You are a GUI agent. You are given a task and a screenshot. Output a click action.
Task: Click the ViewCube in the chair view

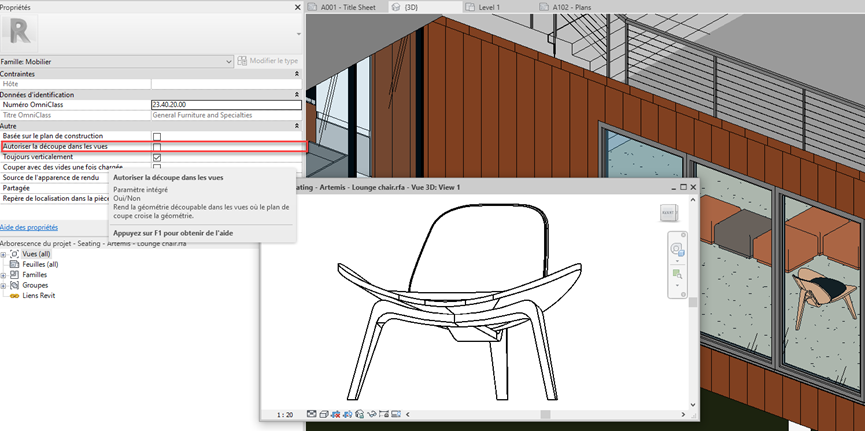click(668, 213)
